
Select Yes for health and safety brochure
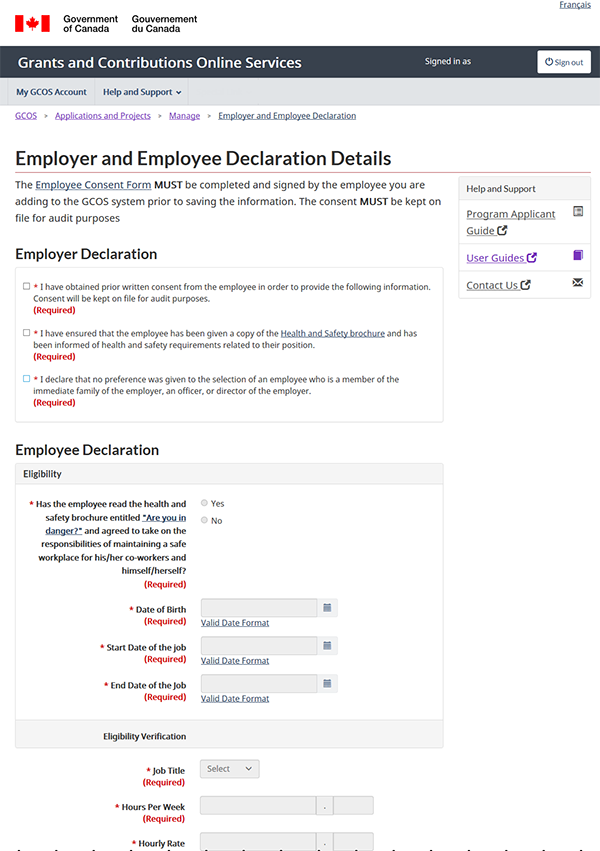[x=205, y=503]
